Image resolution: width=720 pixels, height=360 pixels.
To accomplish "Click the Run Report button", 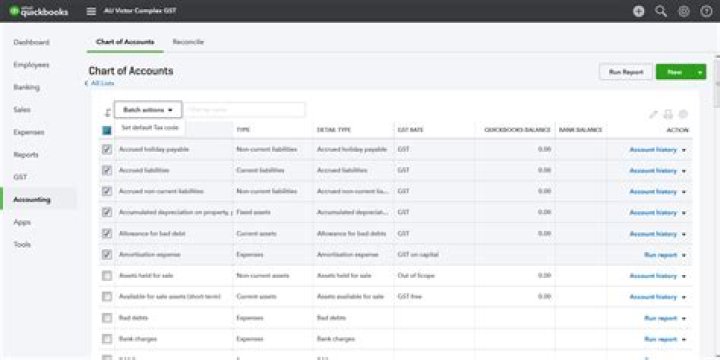I will tap(626, 72).
